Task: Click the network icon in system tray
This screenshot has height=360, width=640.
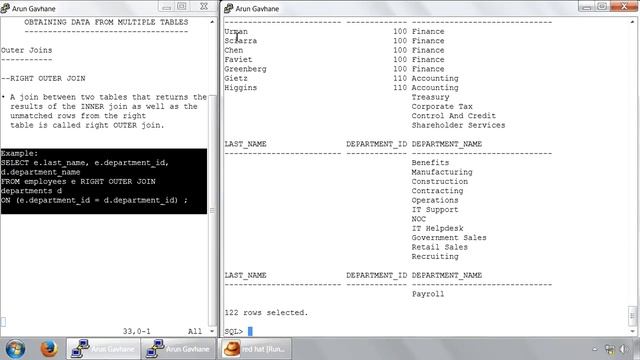Action: [x=610, y=349]
